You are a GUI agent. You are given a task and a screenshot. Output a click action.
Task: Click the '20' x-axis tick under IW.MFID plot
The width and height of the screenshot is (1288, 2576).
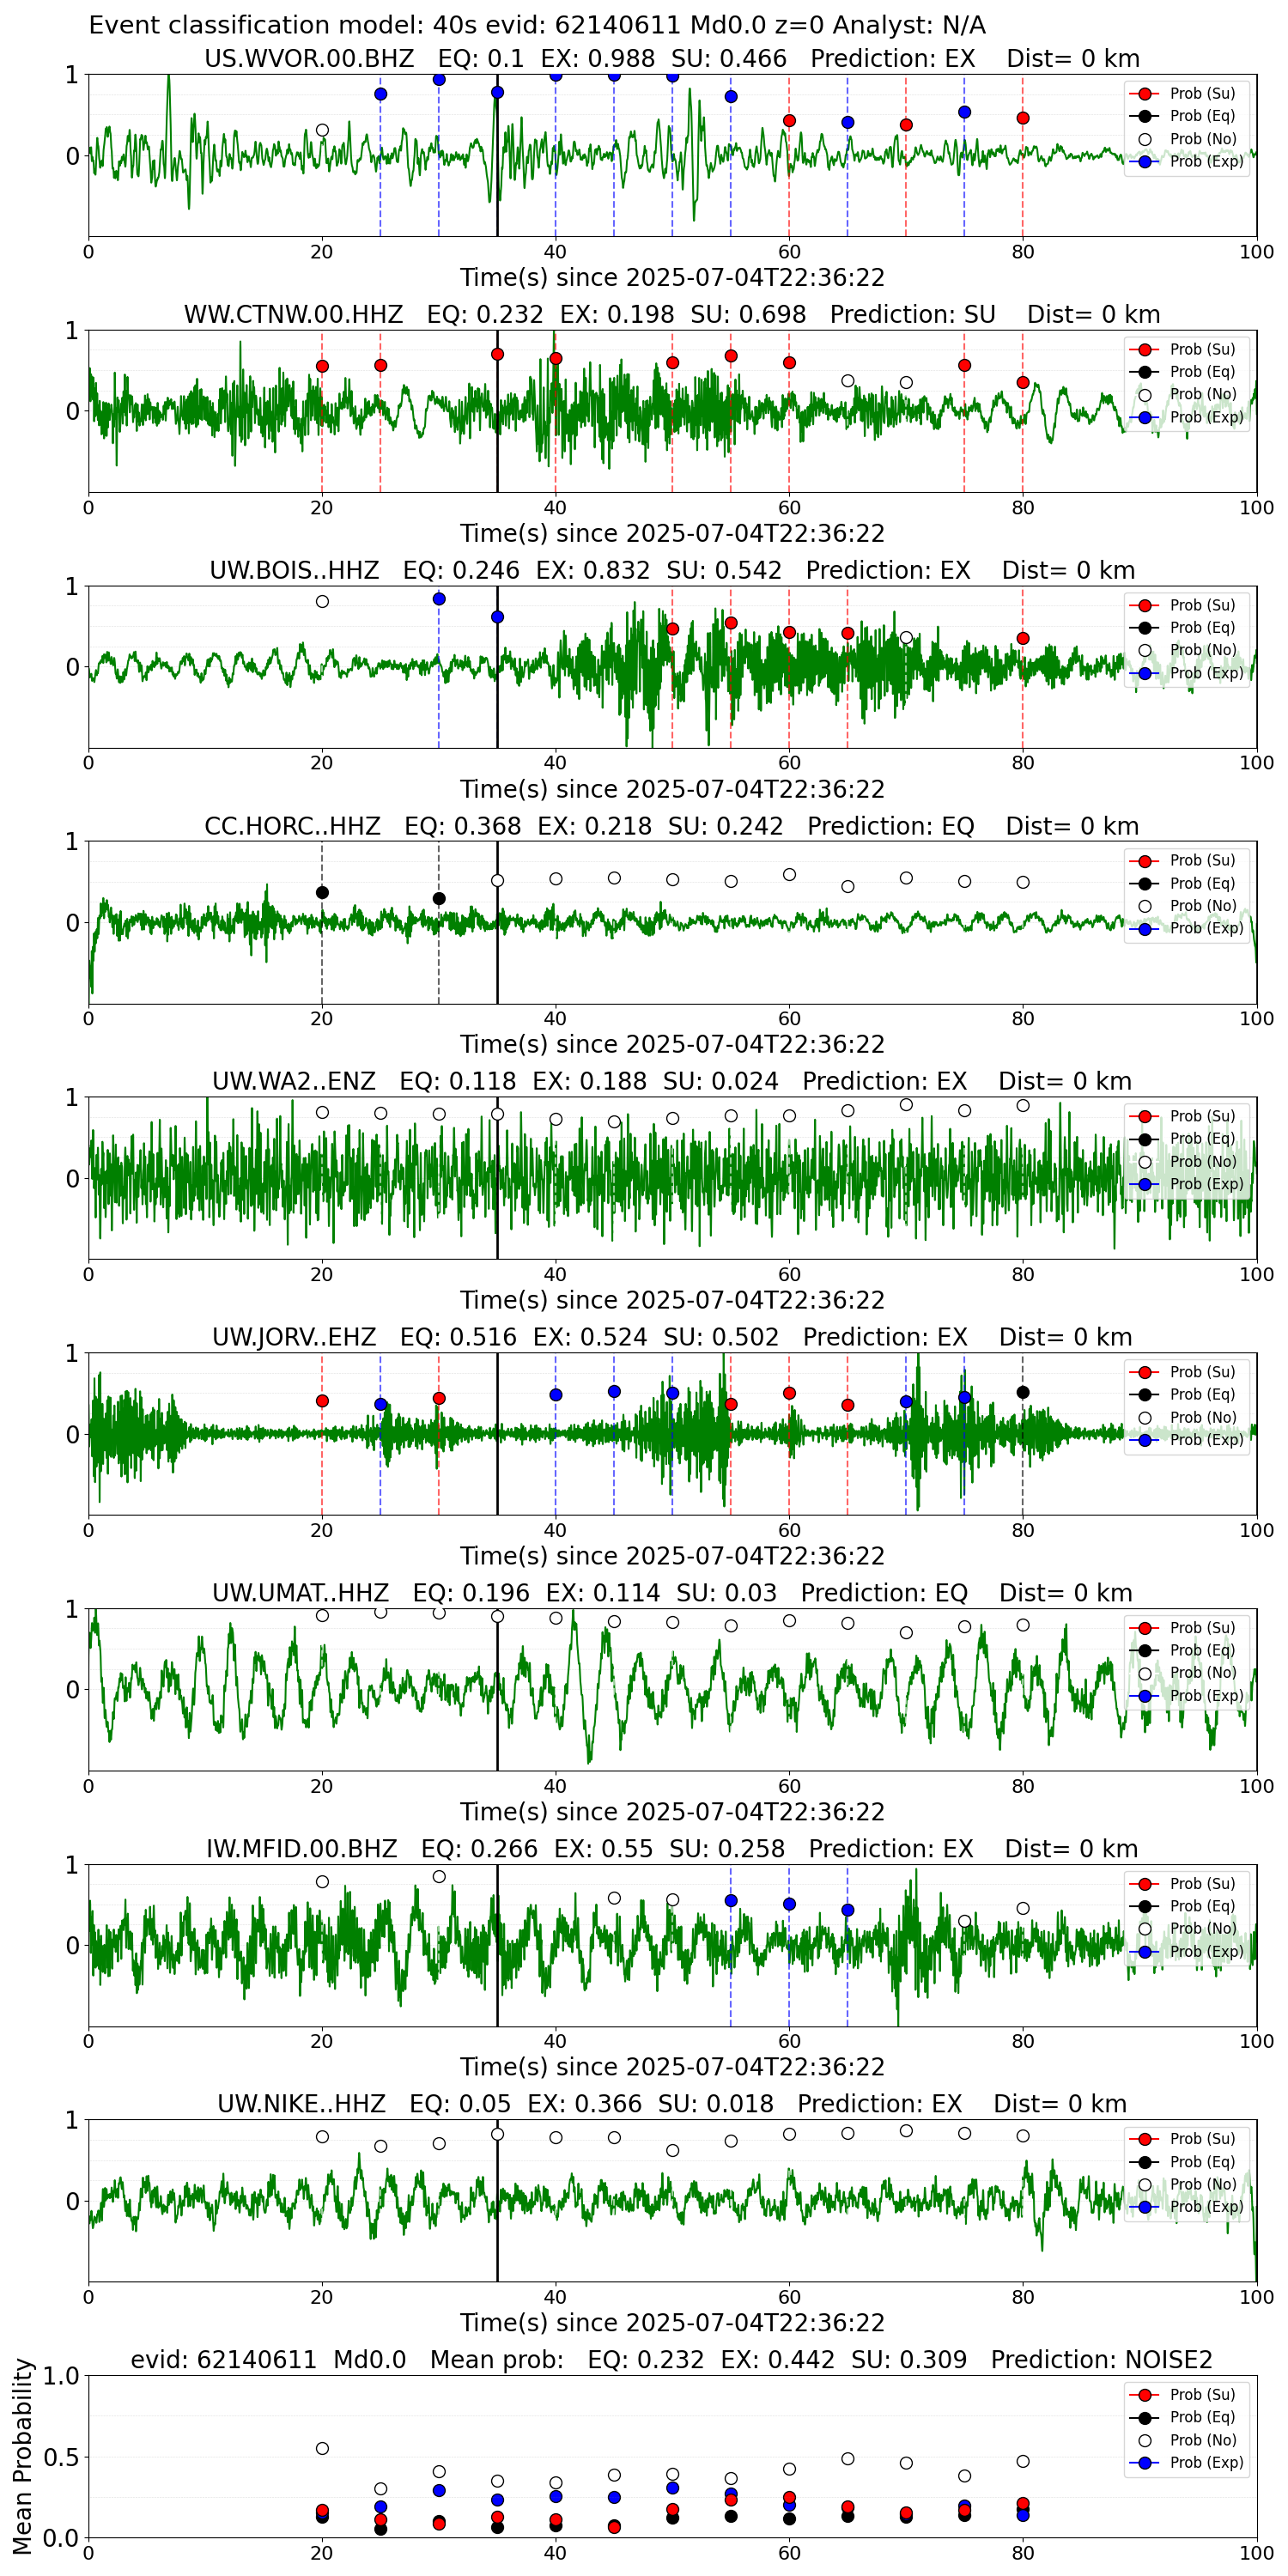(322, 2042)
